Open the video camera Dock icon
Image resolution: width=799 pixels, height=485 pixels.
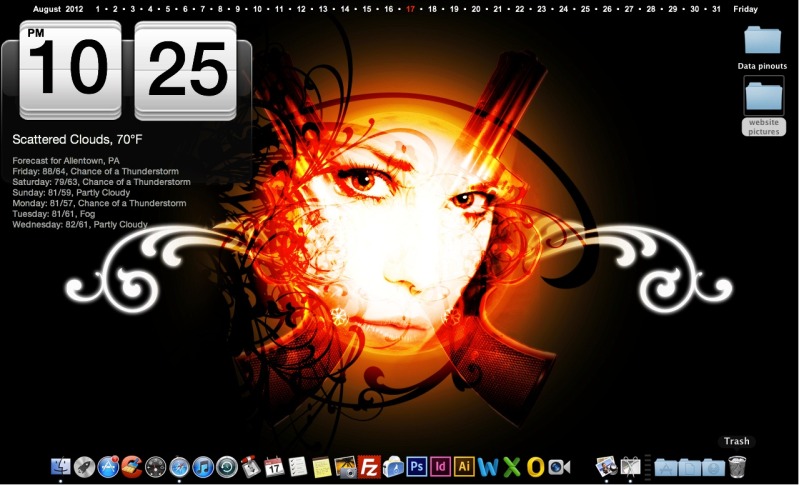click(x=559, y=467)
